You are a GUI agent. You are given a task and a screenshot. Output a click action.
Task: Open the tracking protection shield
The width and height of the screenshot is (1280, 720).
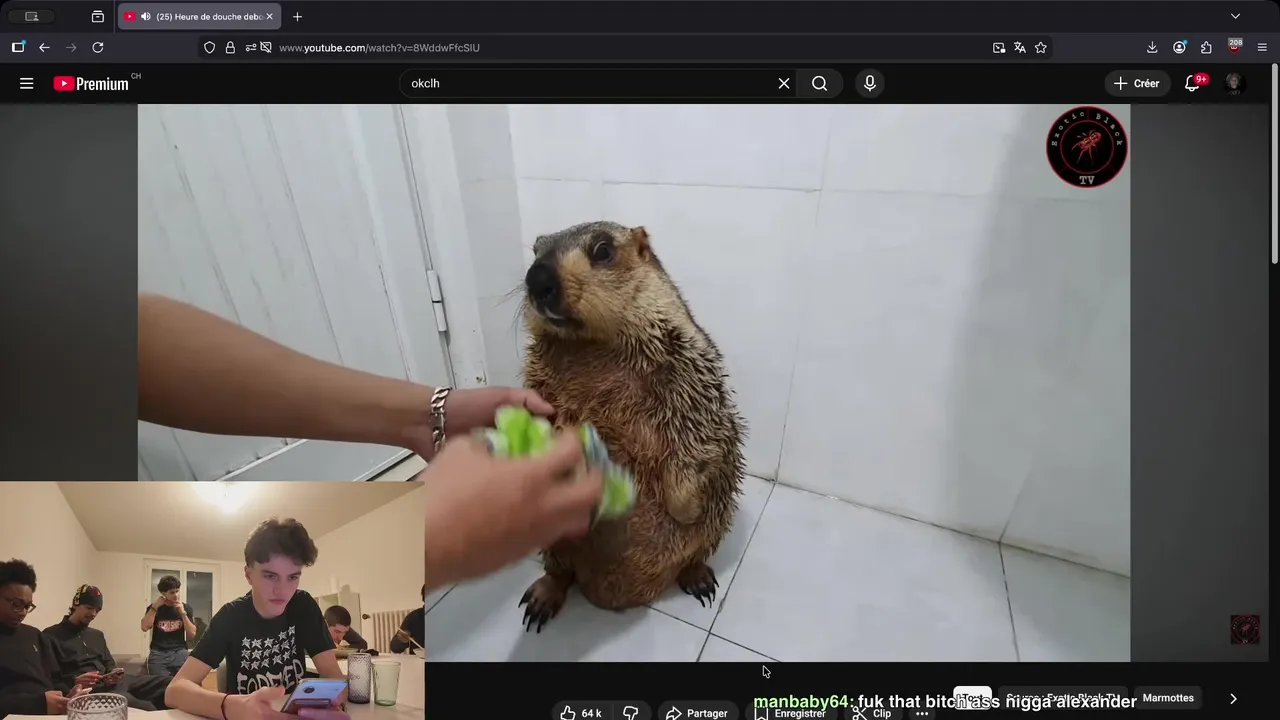[x=209, y=47]
